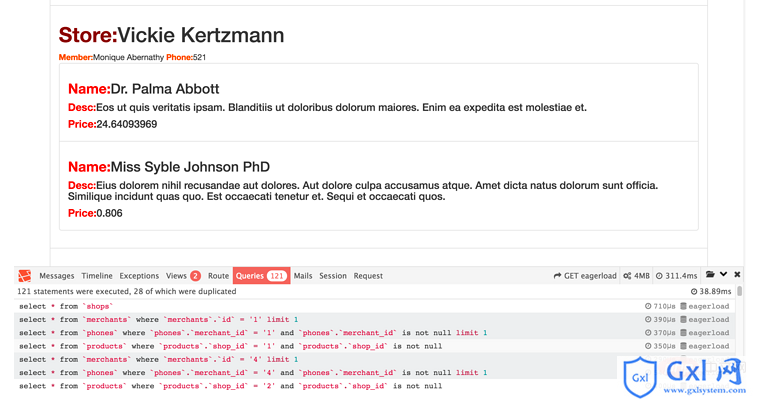757x400 pixels.
Task: Minimize the debugbar with the chevron icon
Action: [x=723, y=275]
